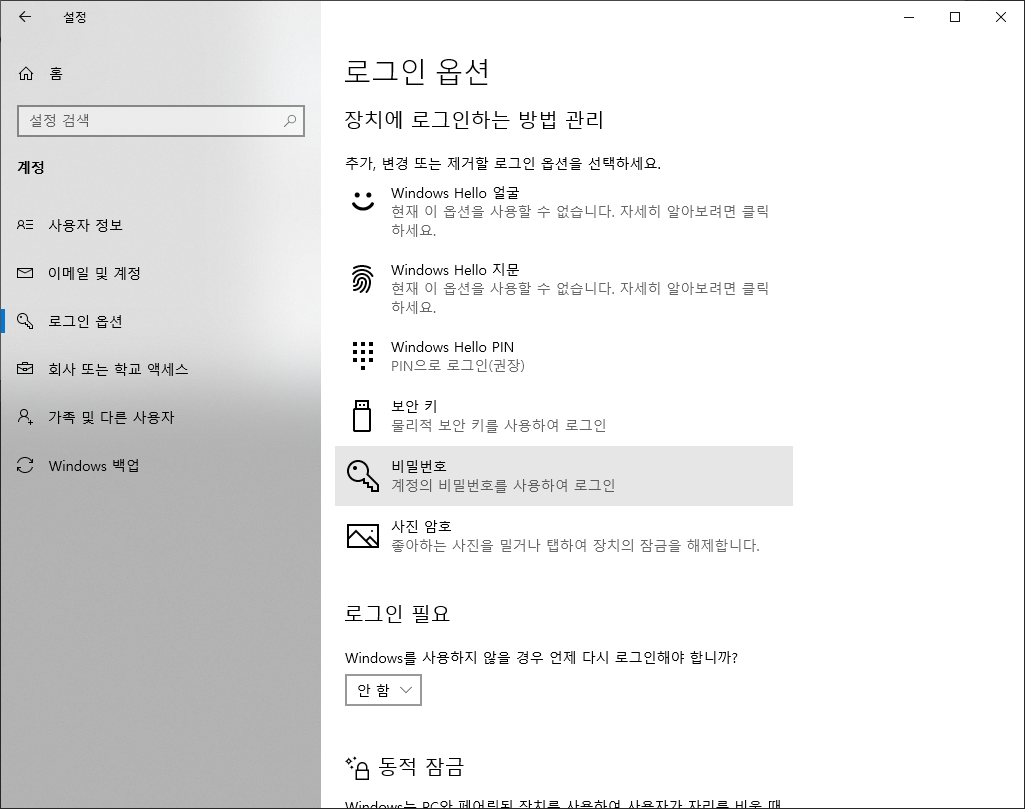Screen dimensions: 1025x809
Task: Click the 보안 키 USB icon
Action: [x=362, y=416]
